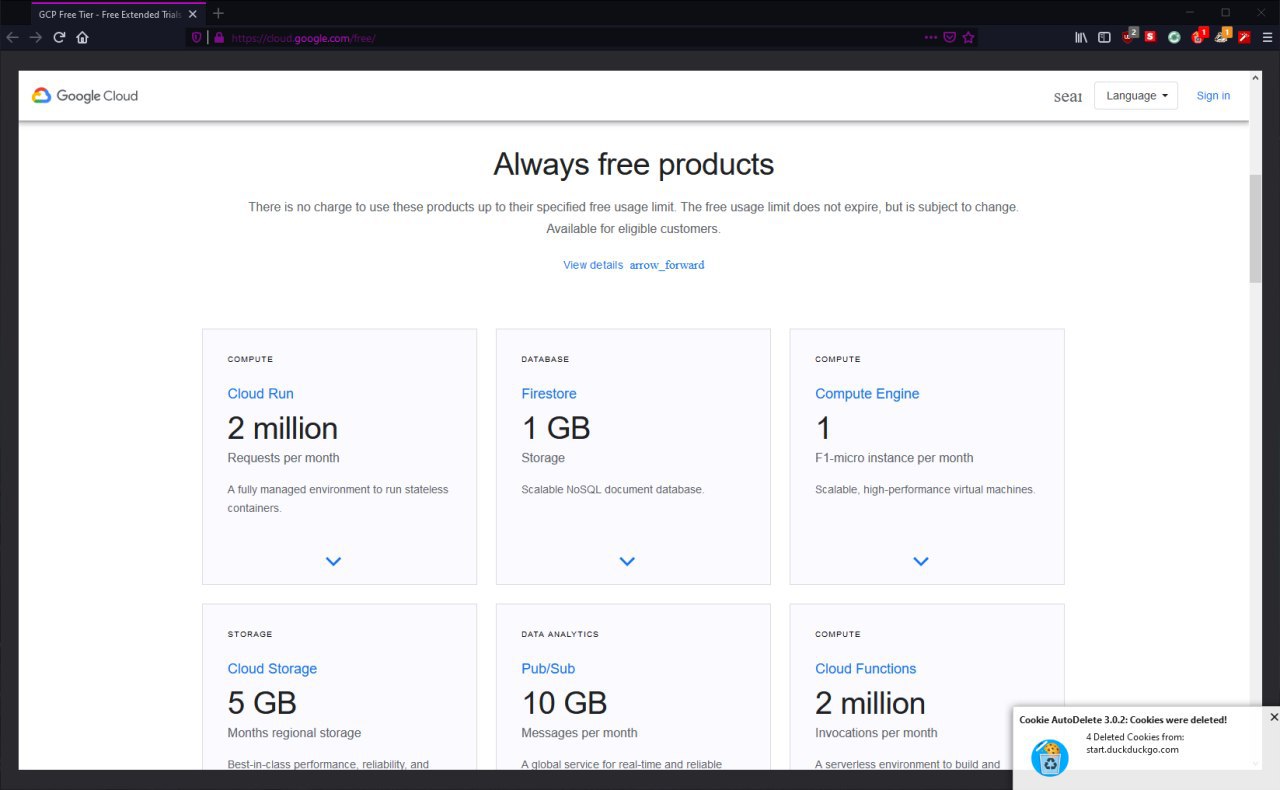Open the Firefox hamburger menu
This screenshot has width=1280, height=790.
[x=1267, y=37]
